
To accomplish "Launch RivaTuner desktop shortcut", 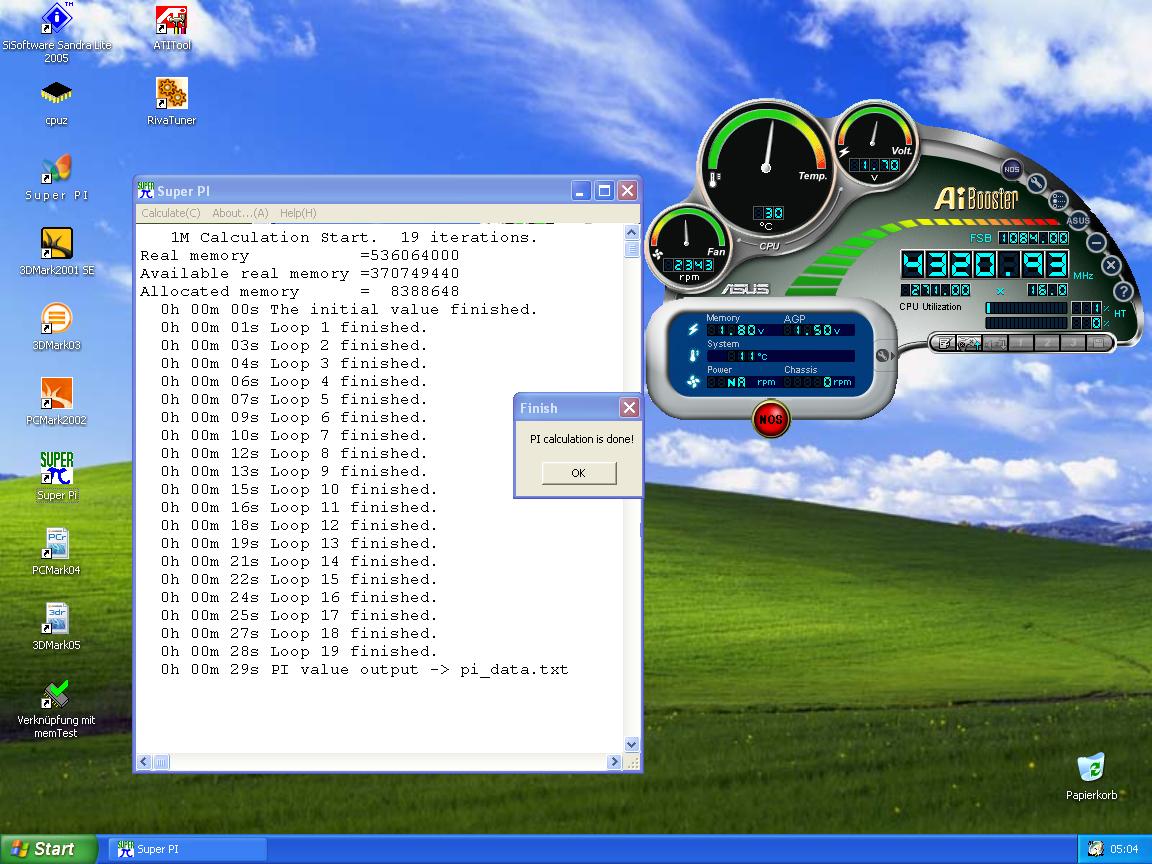I will click(171, 95).
